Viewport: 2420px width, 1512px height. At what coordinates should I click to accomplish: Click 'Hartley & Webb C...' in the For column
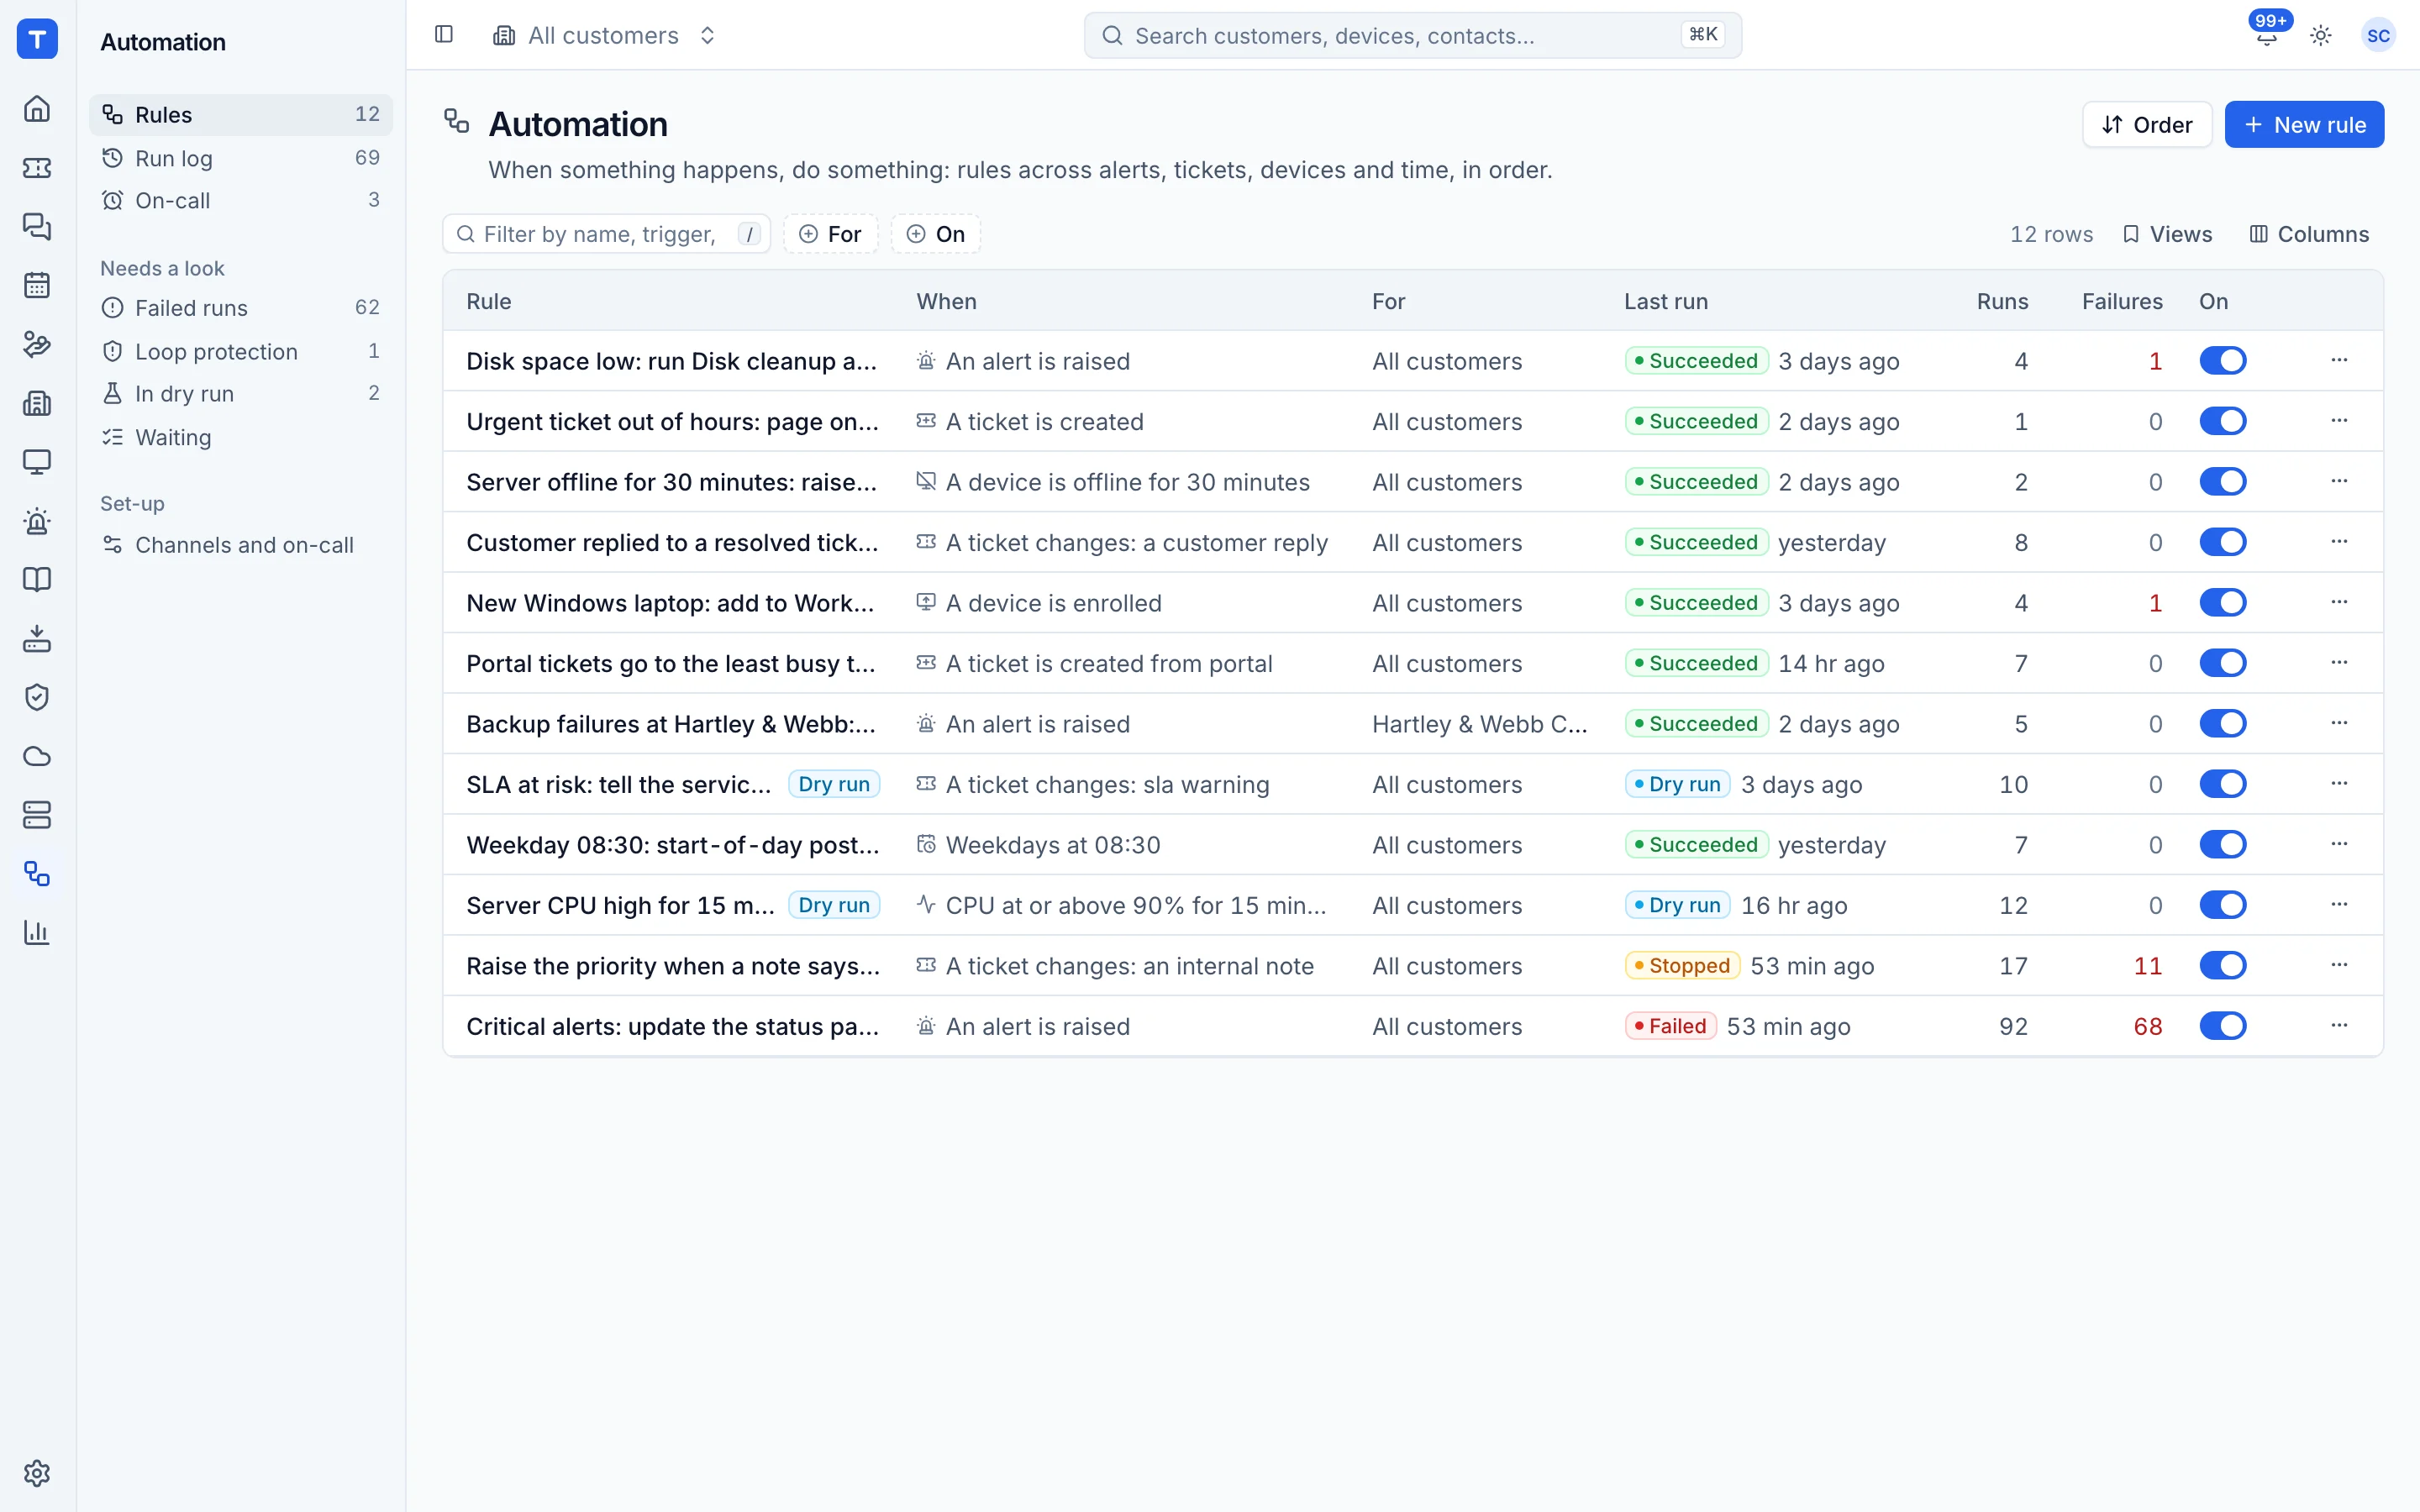pos(1479,724)
